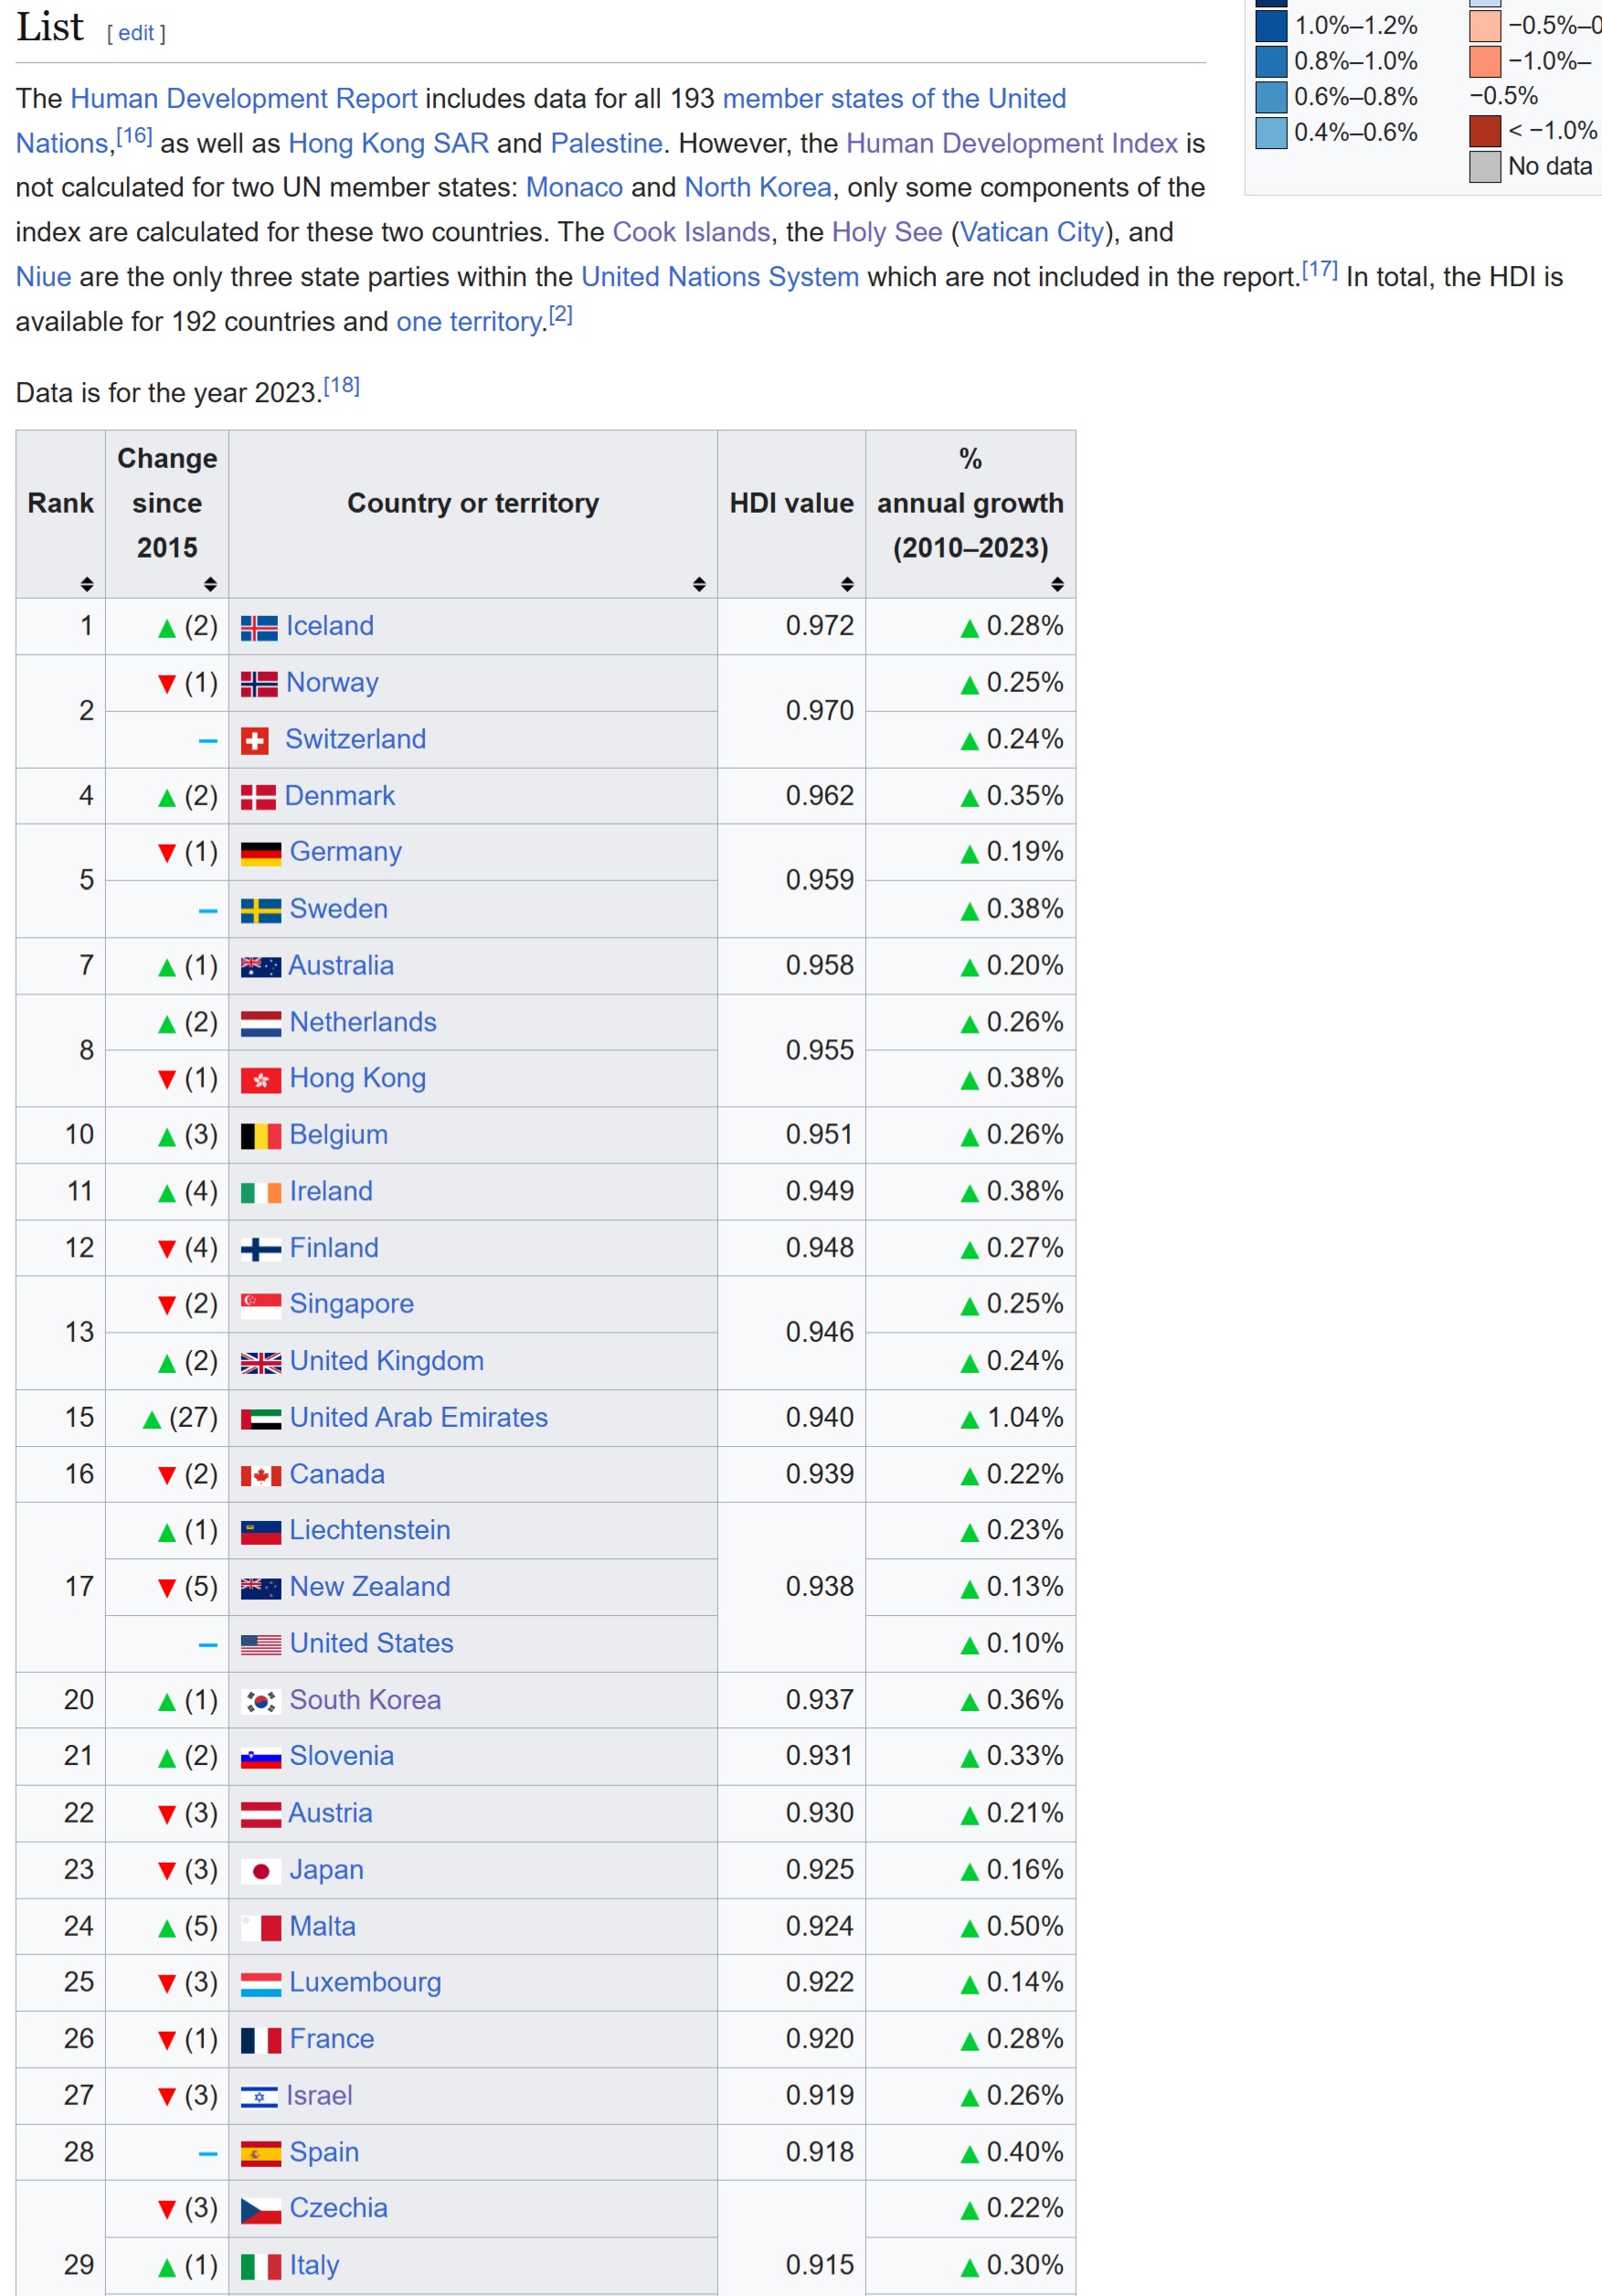Click the Sweden flag icon
This screenshot has width=1602, height=2296.
pyautogui.click(x=261, y=910)
